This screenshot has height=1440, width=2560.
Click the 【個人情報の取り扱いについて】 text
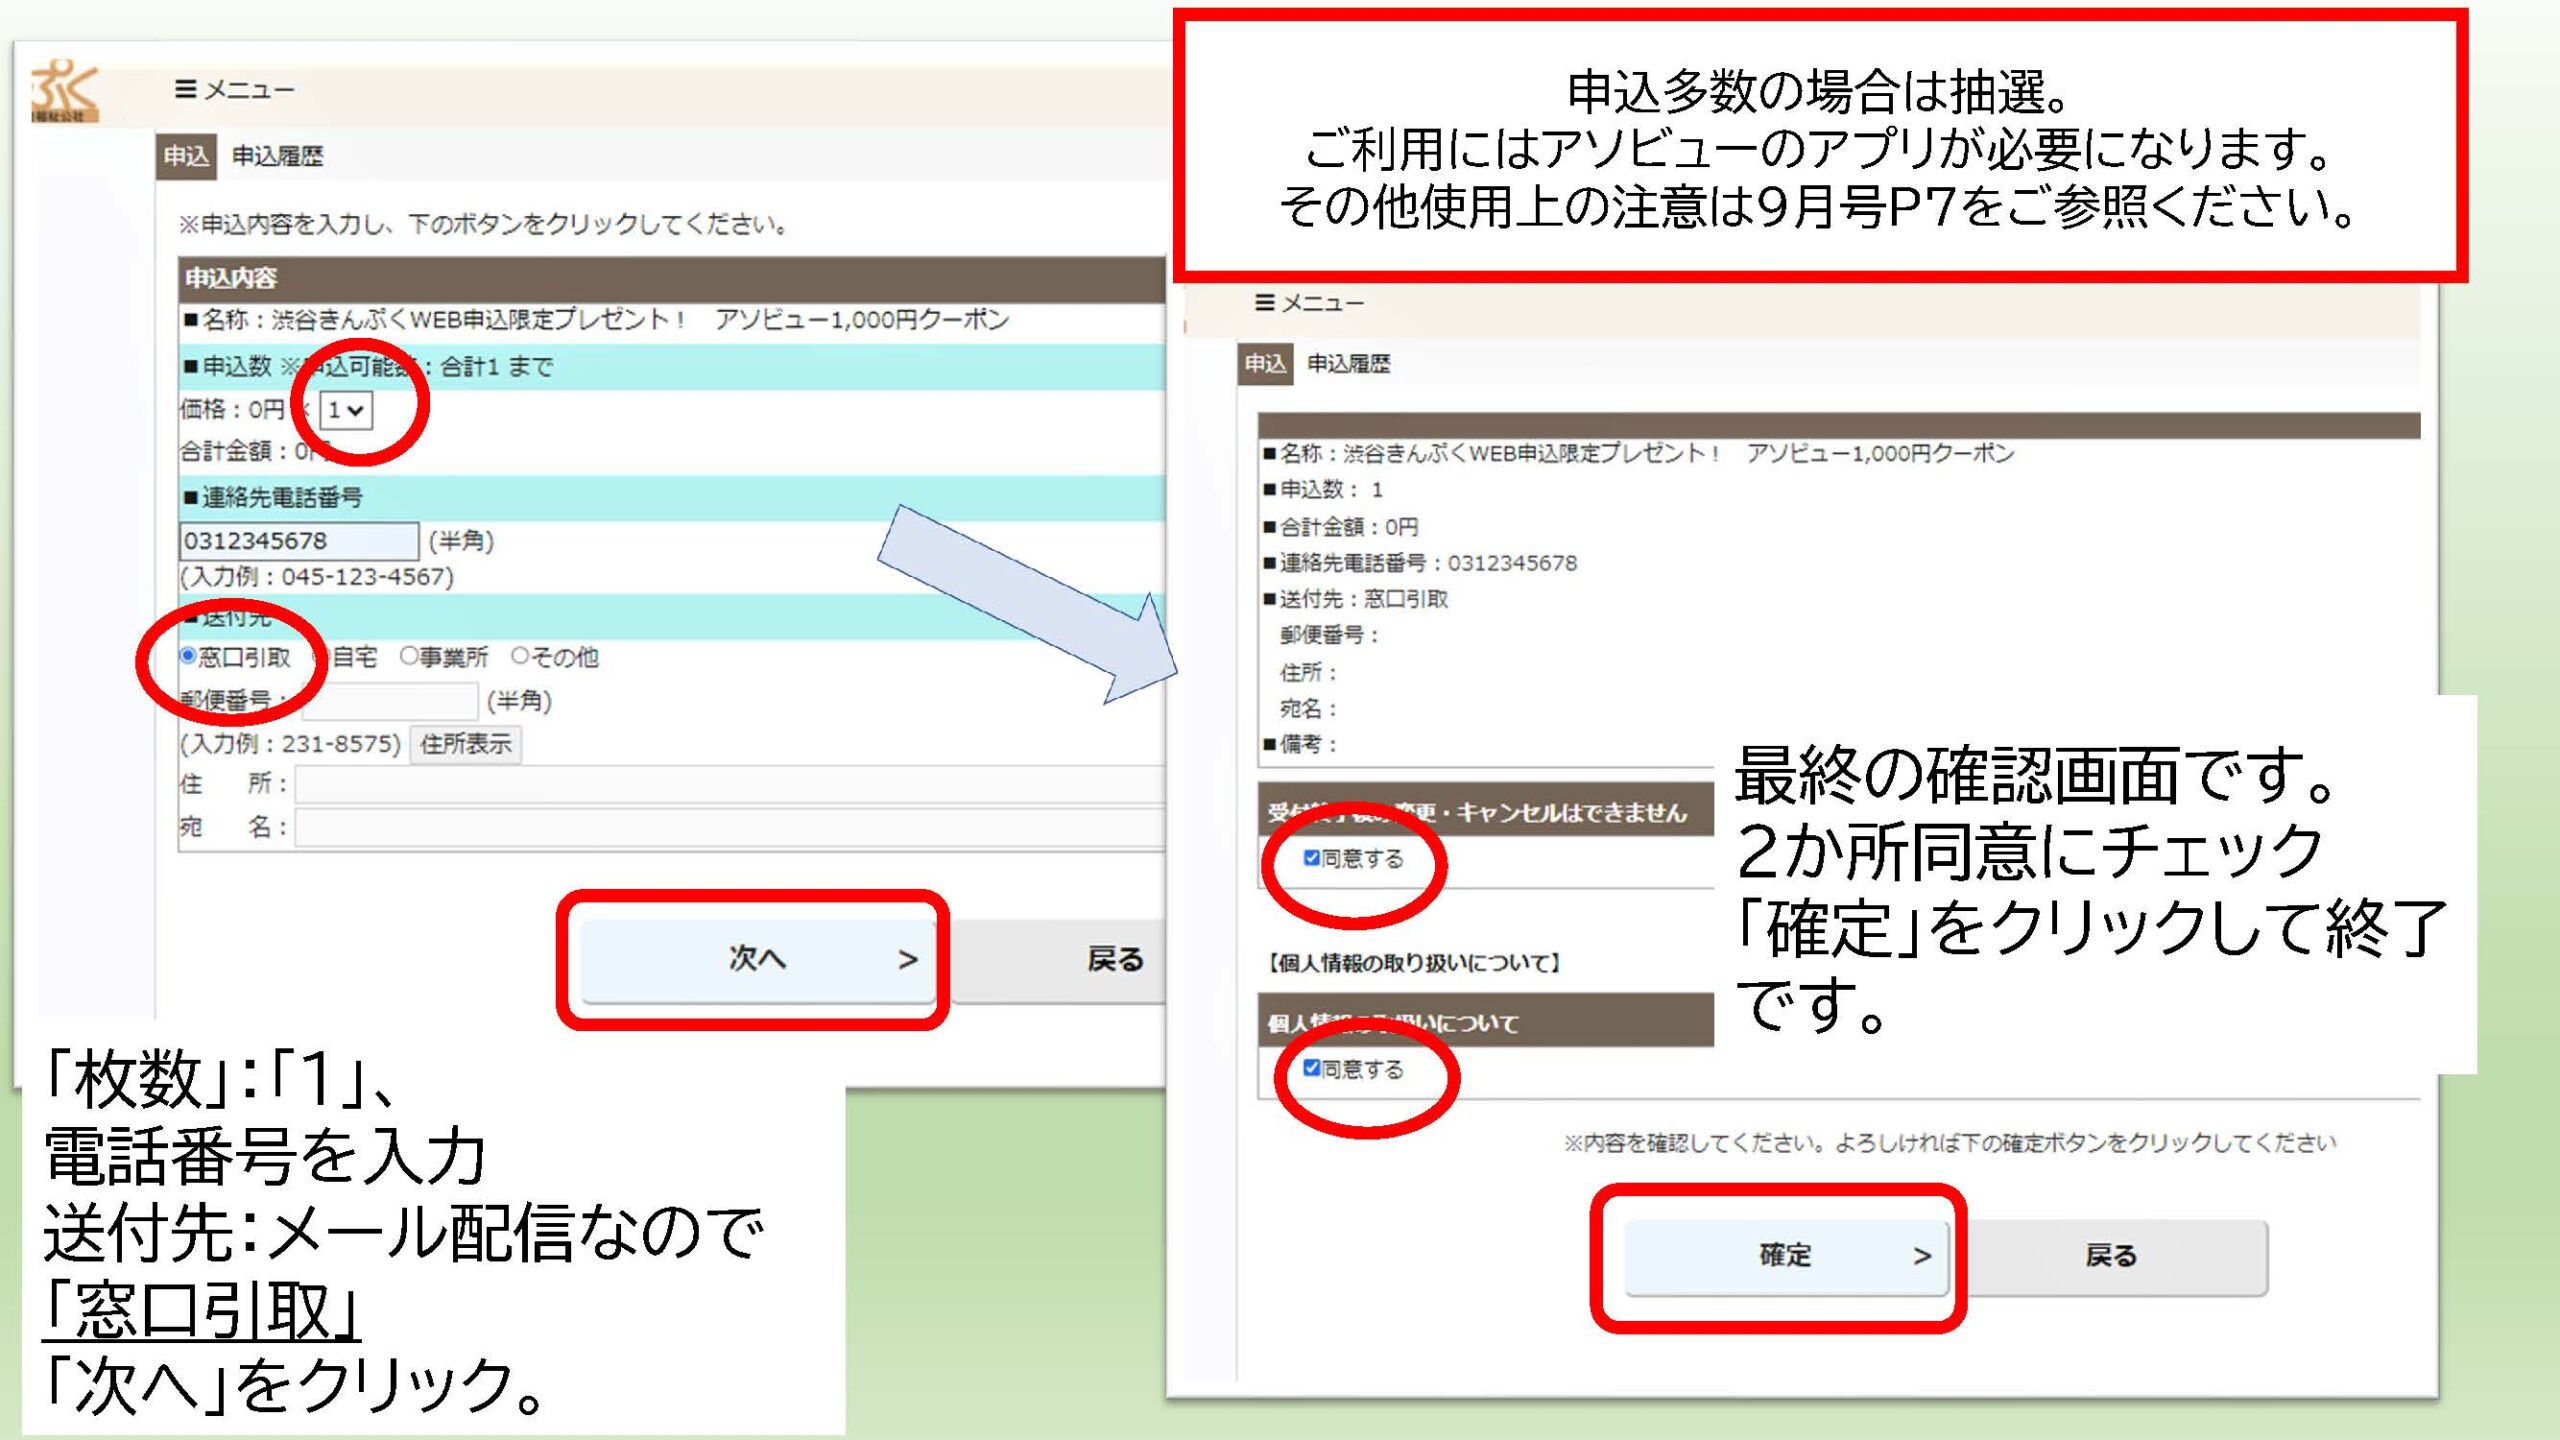click(x=1414, y=963)
